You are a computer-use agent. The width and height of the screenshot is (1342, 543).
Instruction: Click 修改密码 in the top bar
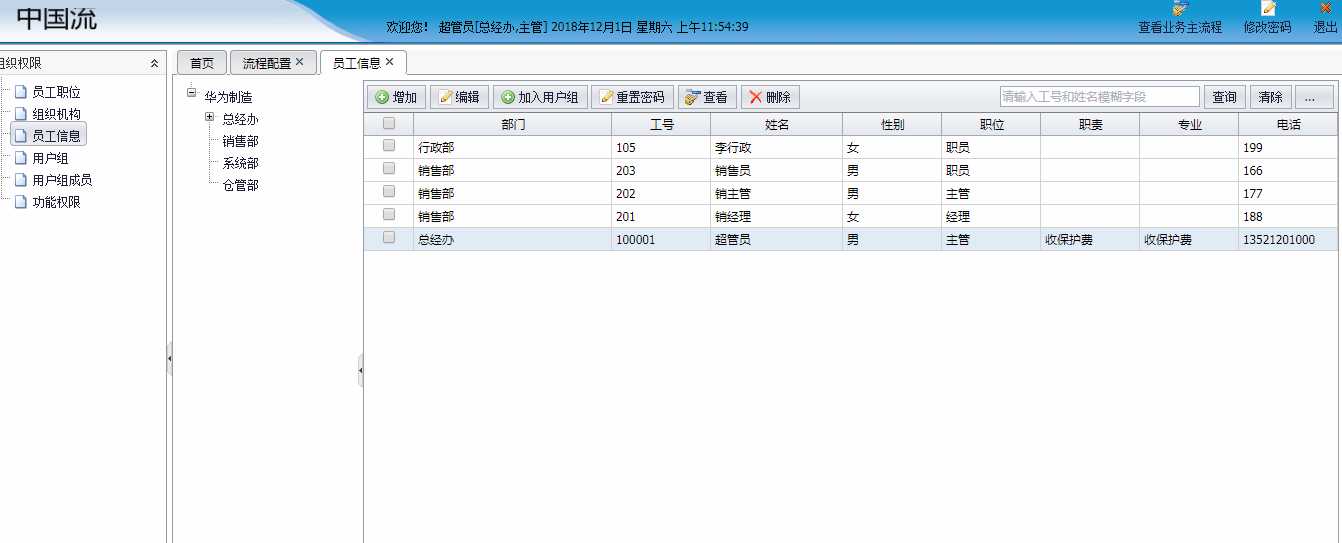(x=1267, y=19)
